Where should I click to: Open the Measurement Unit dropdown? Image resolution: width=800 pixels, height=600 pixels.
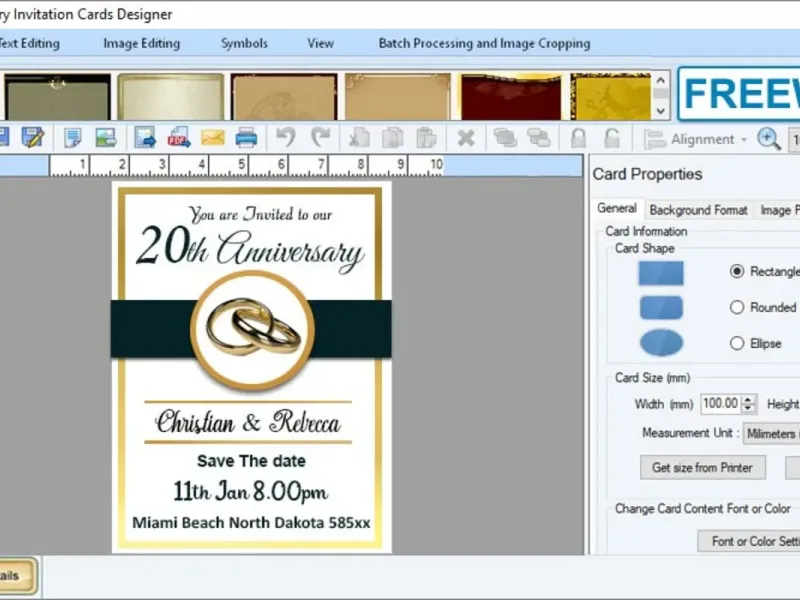tap(772, 433)
